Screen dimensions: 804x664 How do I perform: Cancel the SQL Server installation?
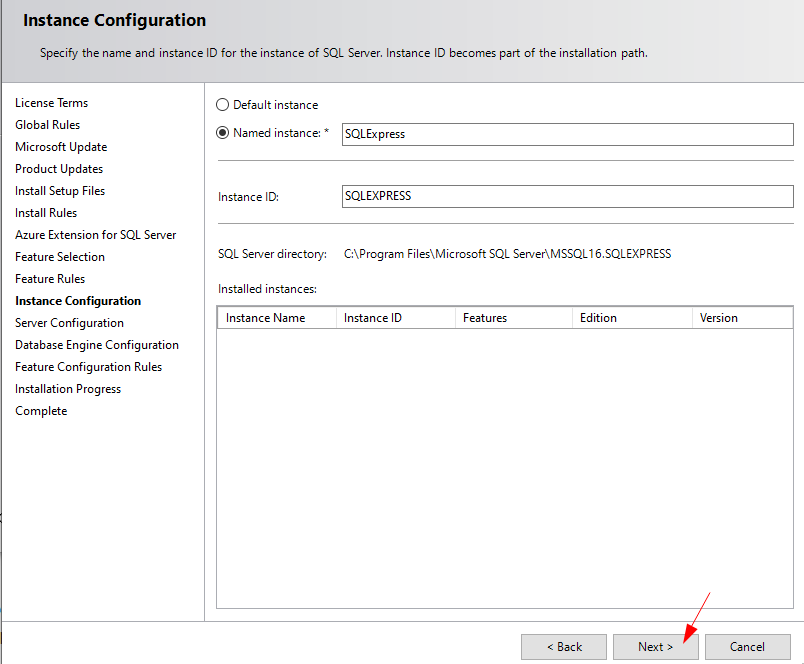pyautogui.click(x=747, y=647)
